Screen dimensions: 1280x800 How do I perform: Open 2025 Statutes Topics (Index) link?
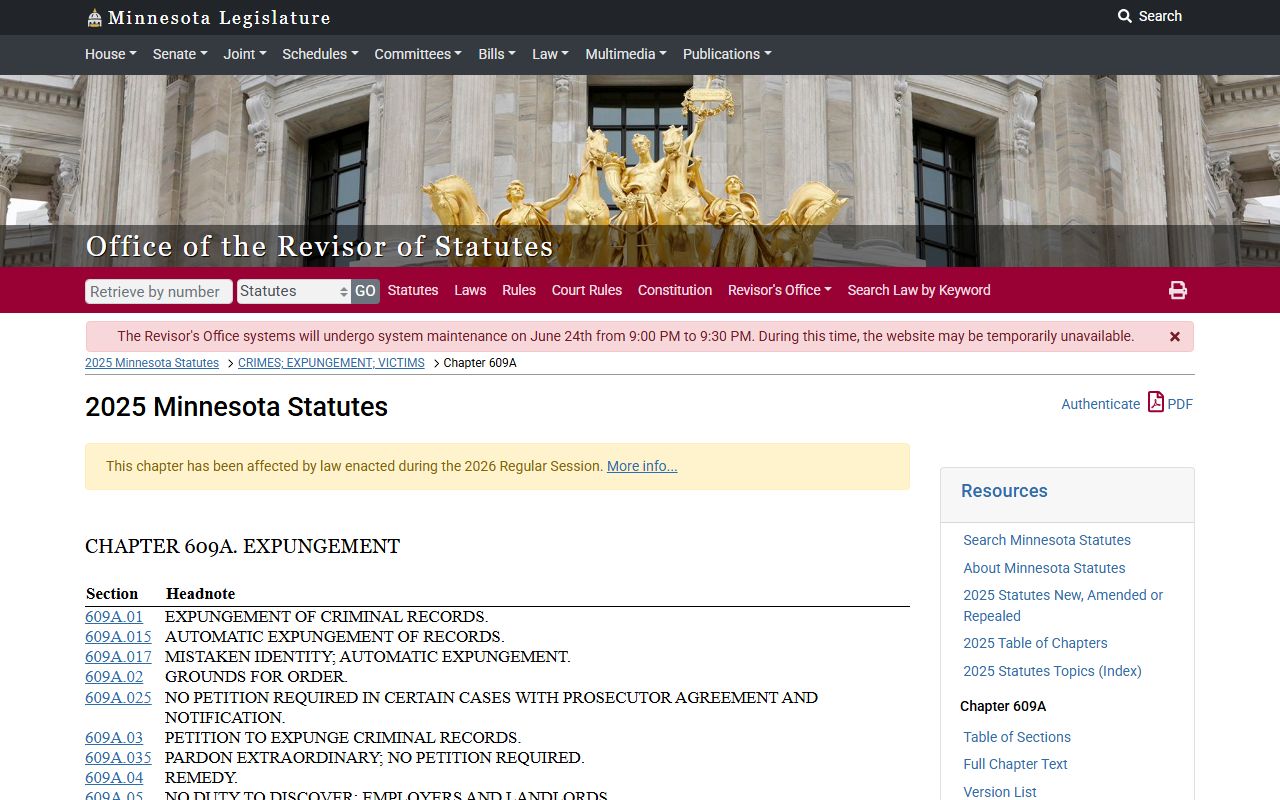tap(1052, 671)
